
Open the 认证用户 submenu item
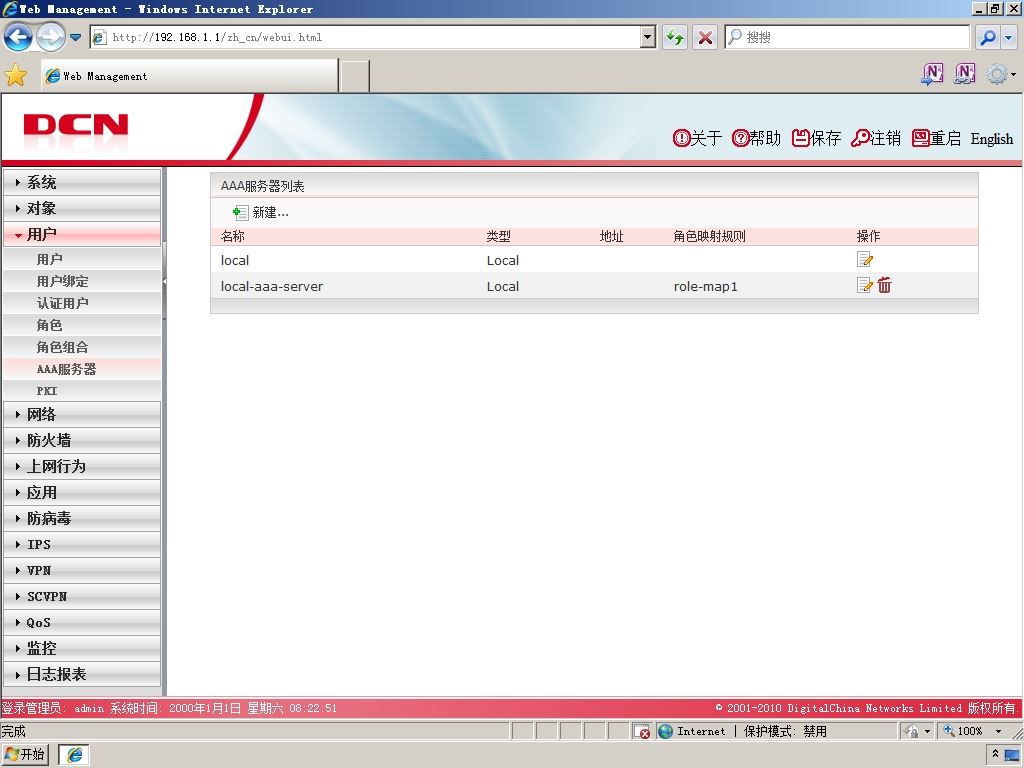click(82, 303)
